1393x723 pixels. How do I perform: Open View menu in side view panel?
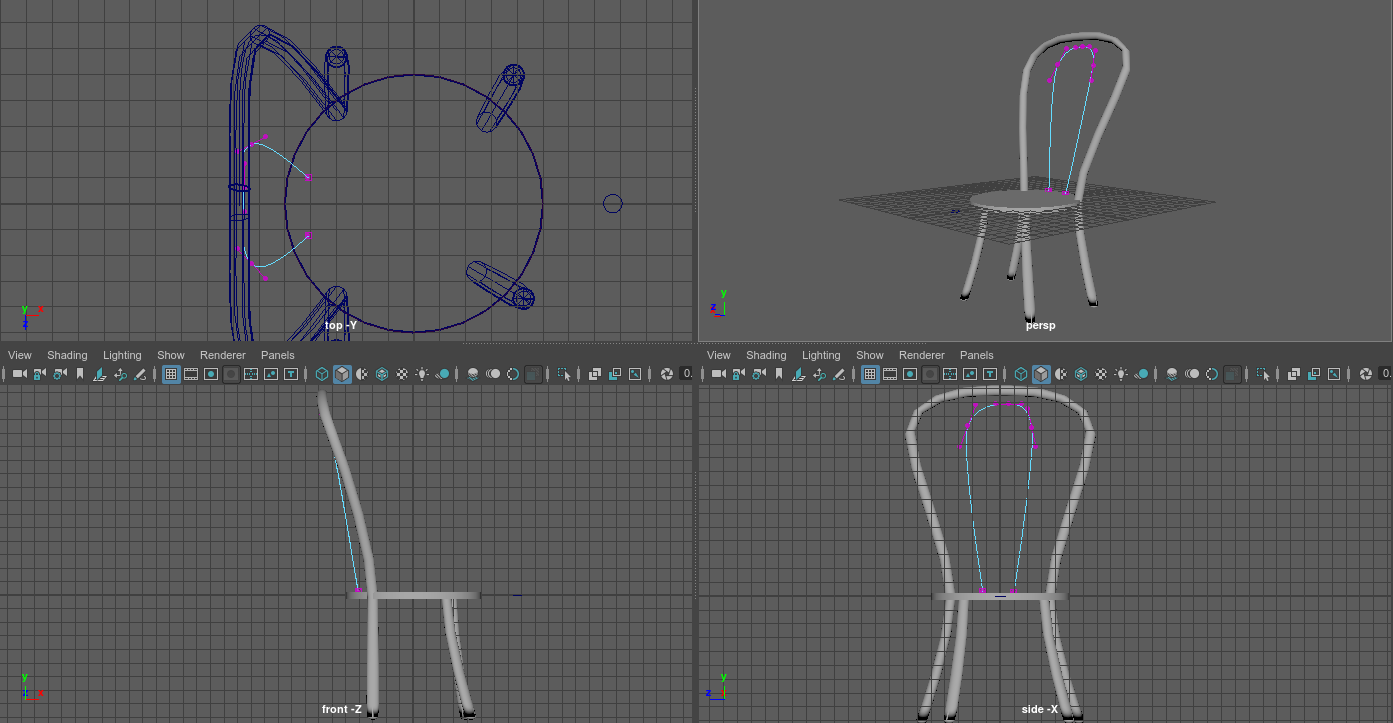click(718, 355)
